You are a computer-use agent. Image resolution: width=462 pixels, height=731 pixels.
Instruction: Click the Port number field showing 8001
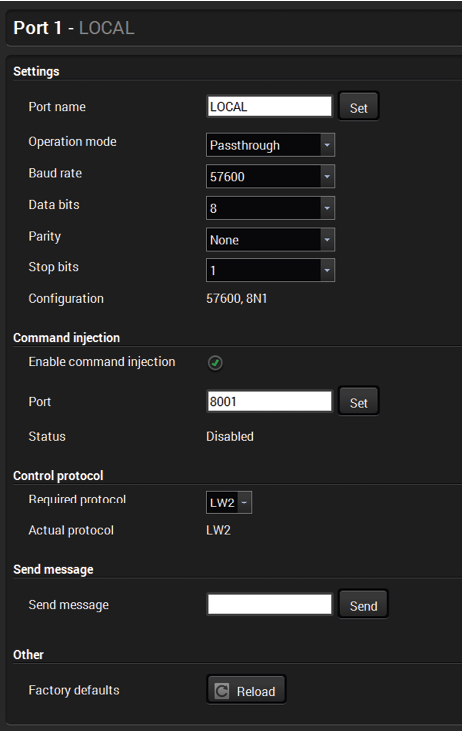tap(269, 401)
